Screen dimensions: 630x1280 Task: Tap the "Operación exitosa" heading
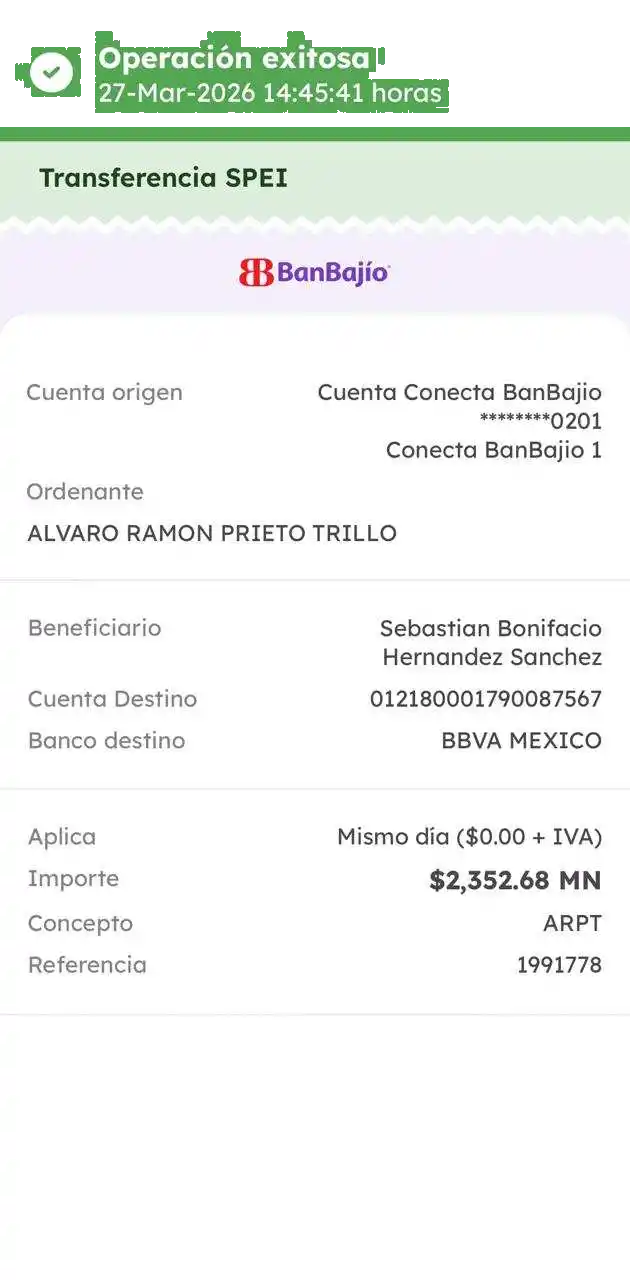click(x=234, y=59)
